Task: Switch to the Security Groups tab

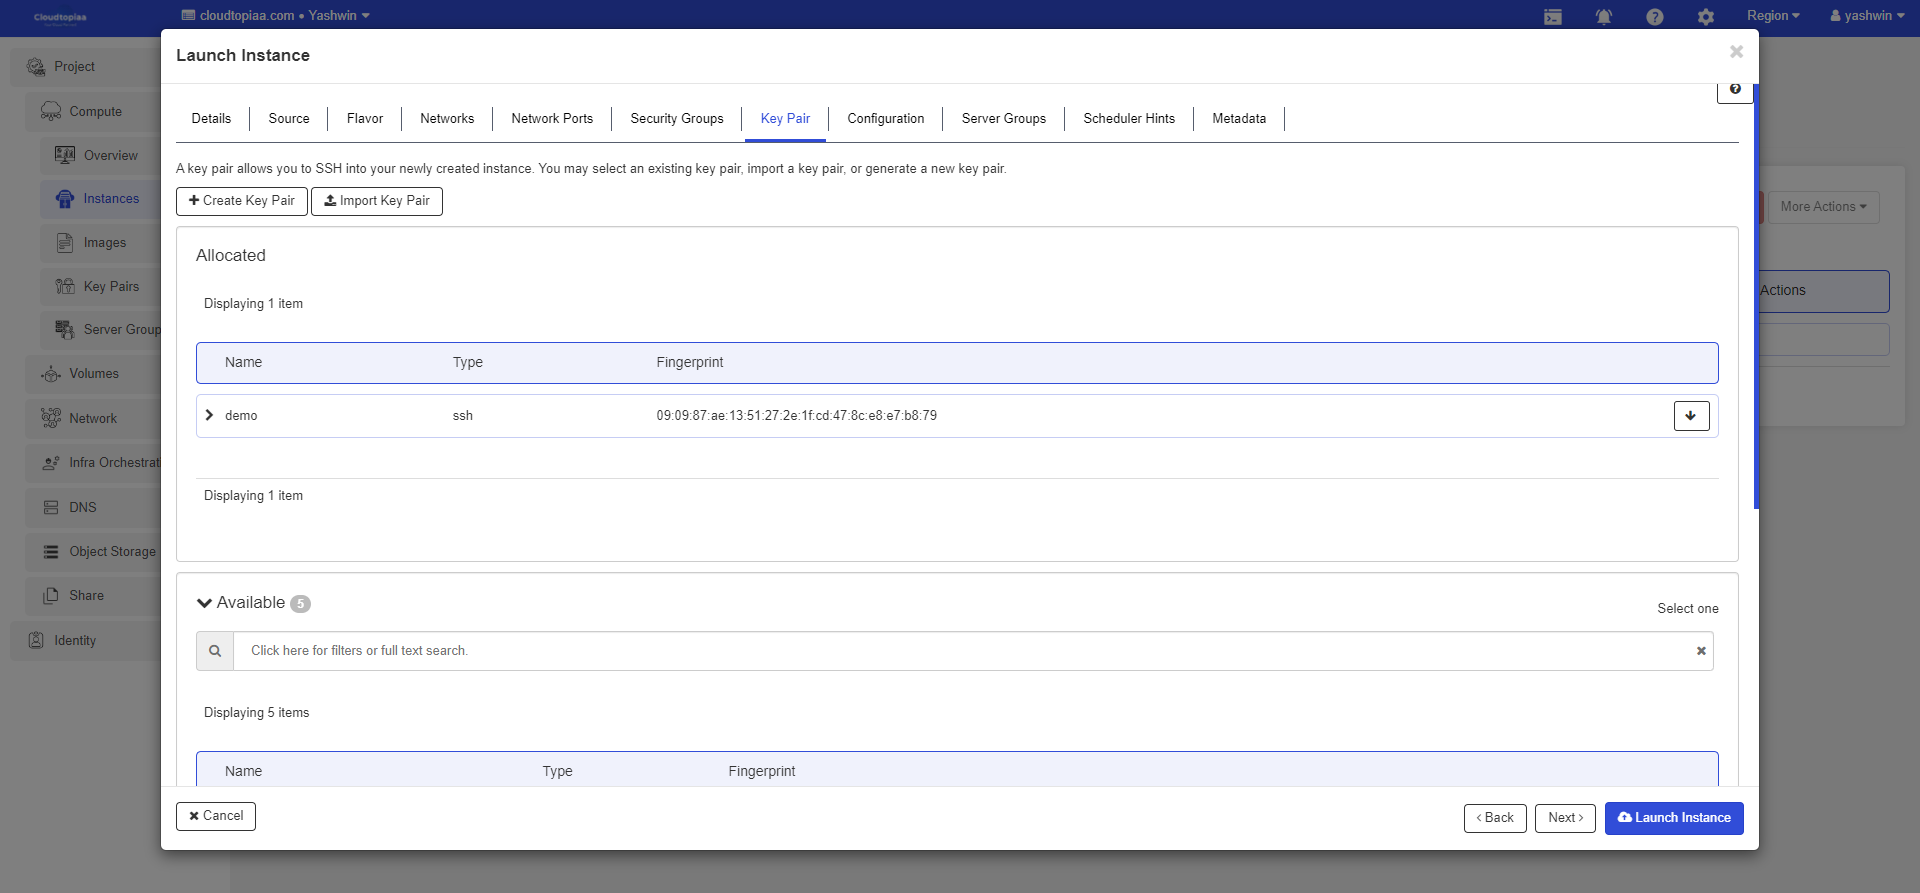Action: (x=677, y=119)
